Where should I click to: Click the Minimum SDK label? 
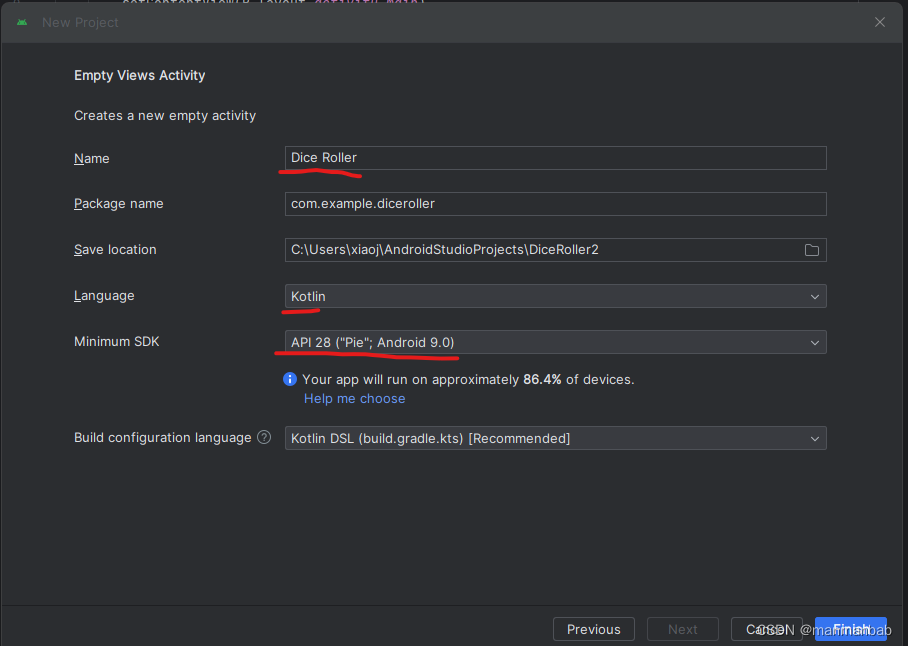116,342
